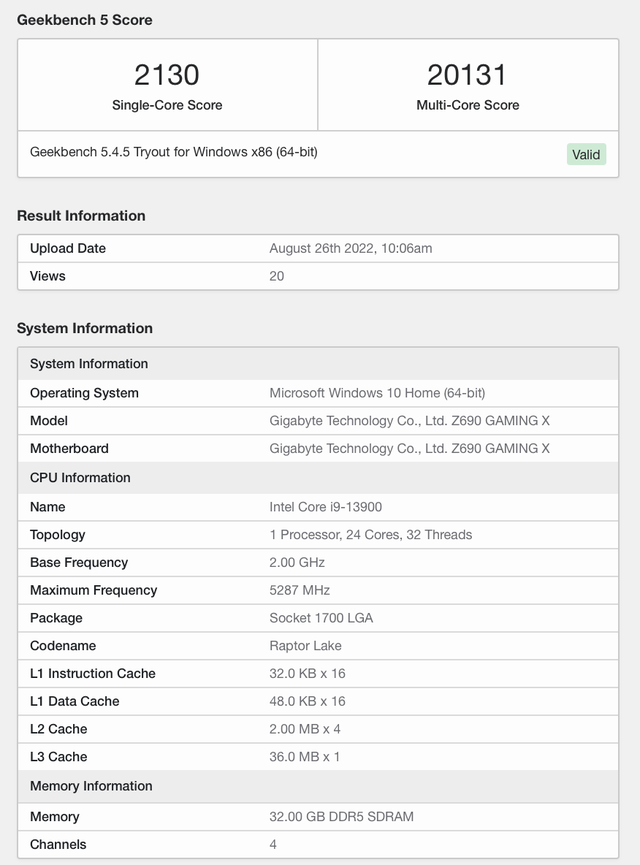Select 1 Processor, 24 Cores, 32 Threads

tap(371, 535)
